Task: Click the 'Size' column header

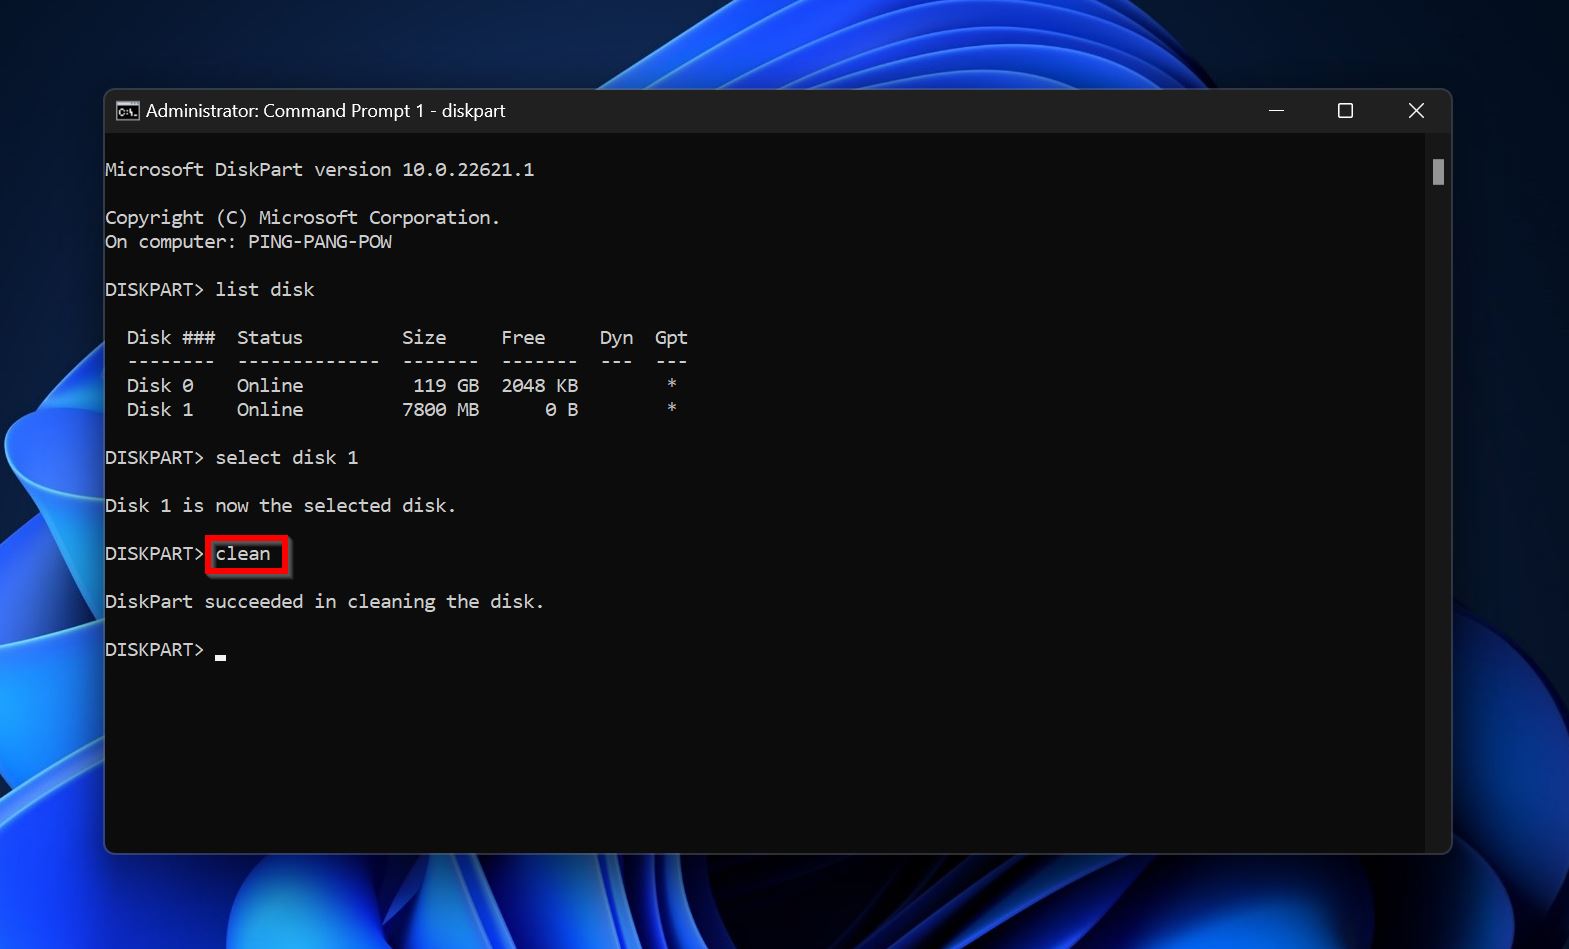Action: click(x=424, y=338)
